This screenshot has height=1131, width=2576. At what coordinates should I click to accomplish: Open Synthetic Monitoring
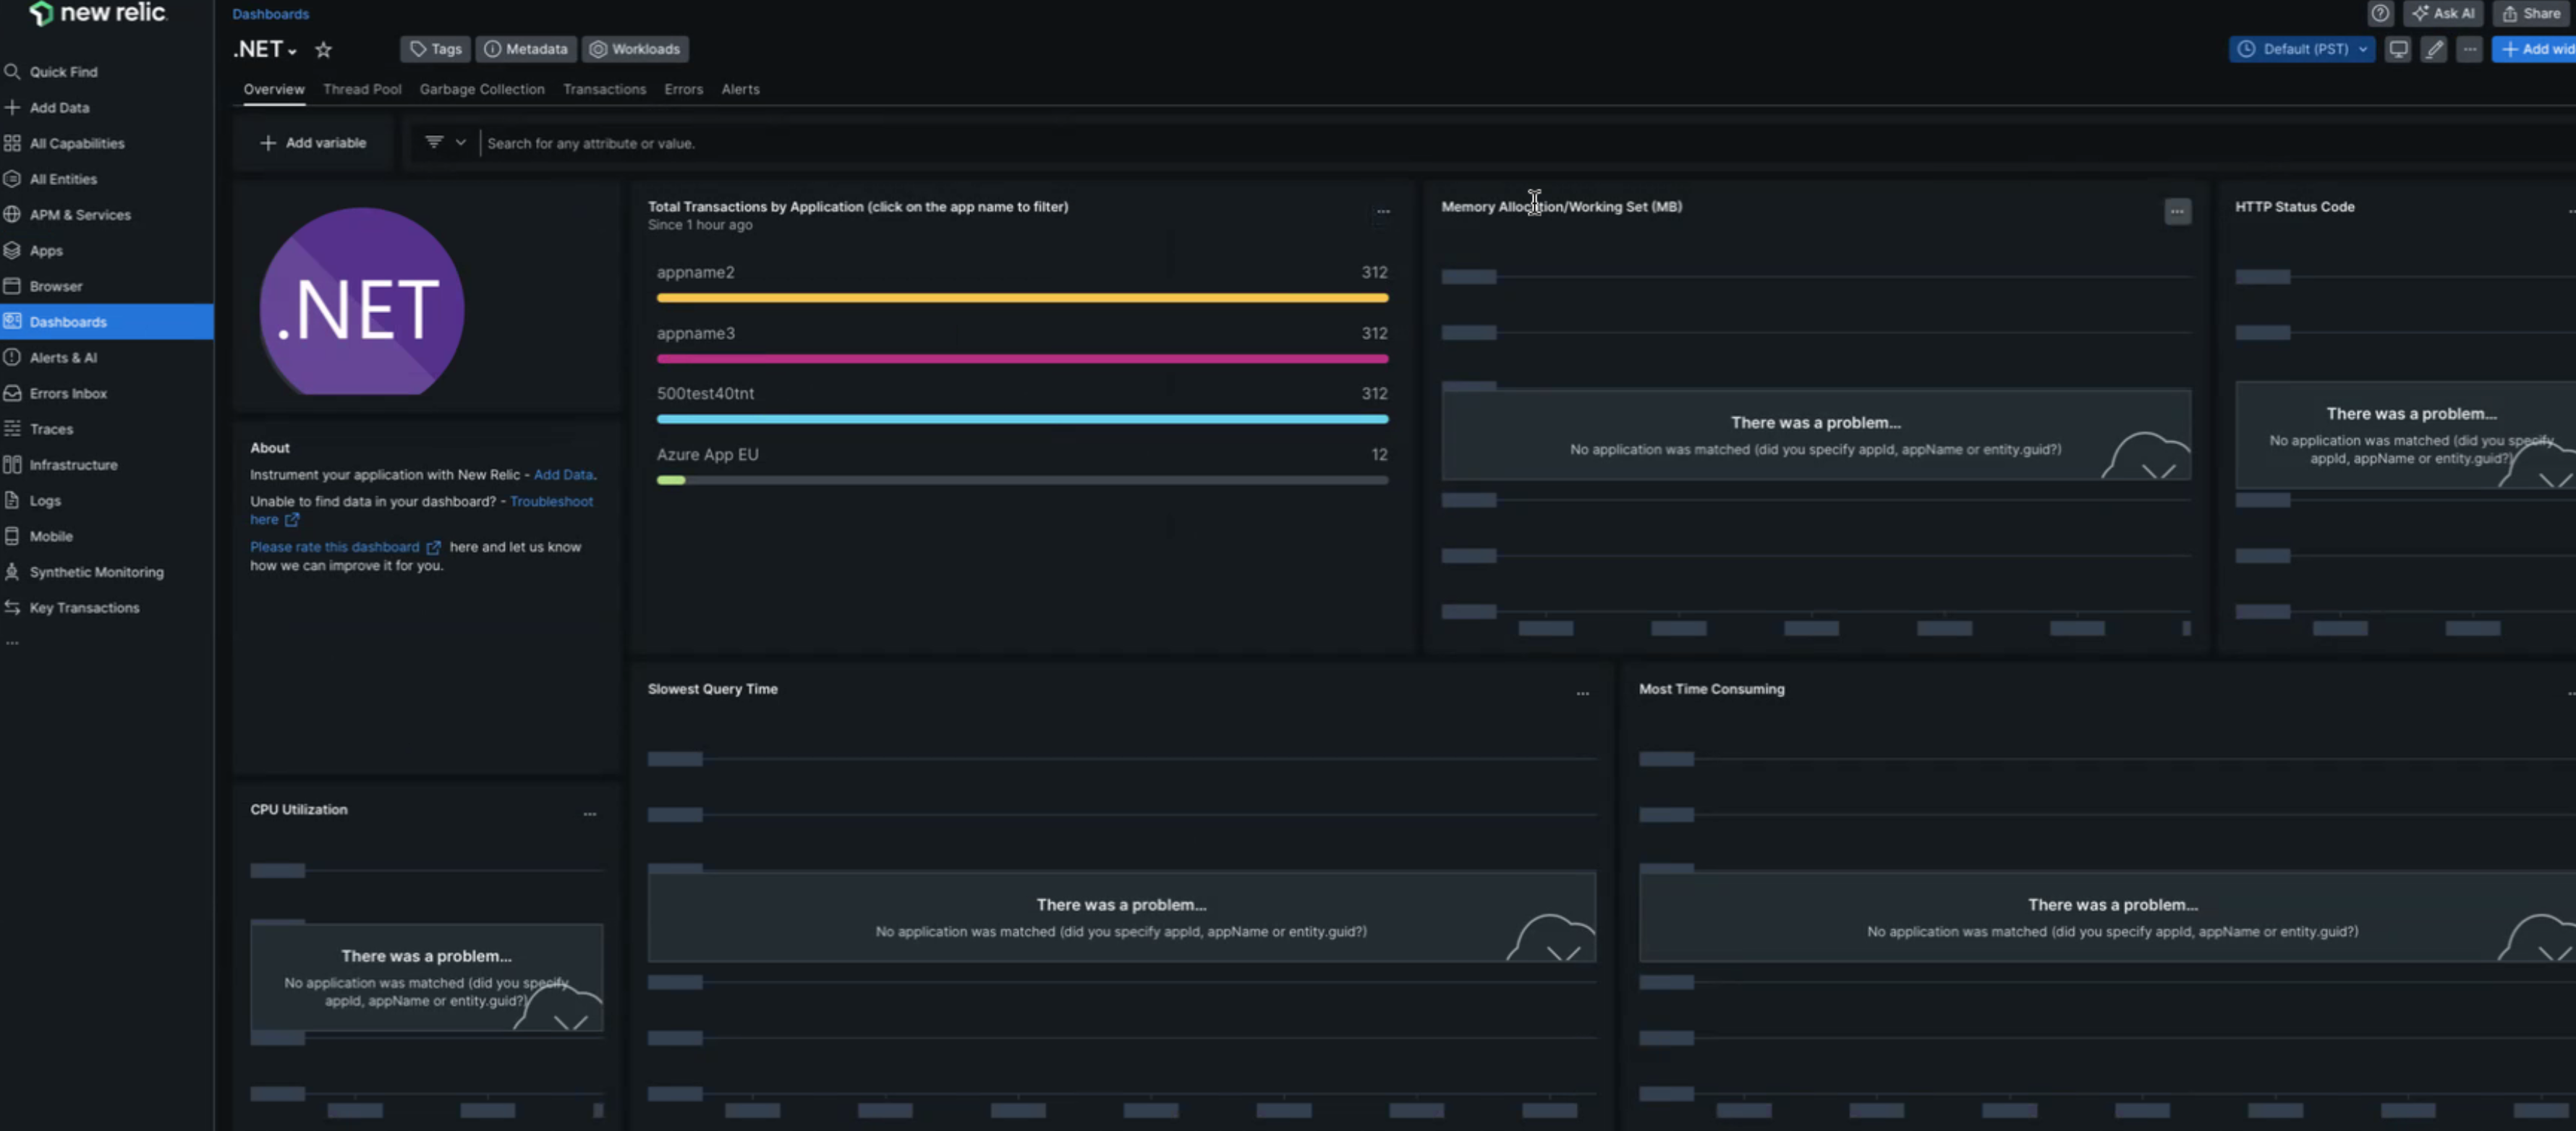95,572
